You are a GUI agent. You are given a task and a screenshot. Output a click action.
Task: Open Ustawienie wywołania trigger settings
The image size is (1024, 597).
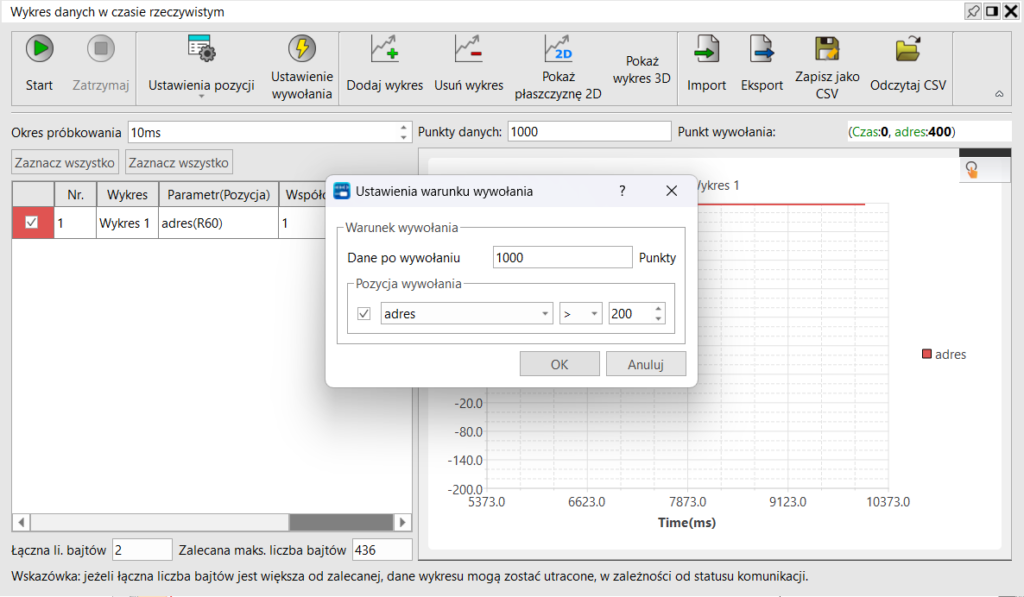tap(302, 67)
